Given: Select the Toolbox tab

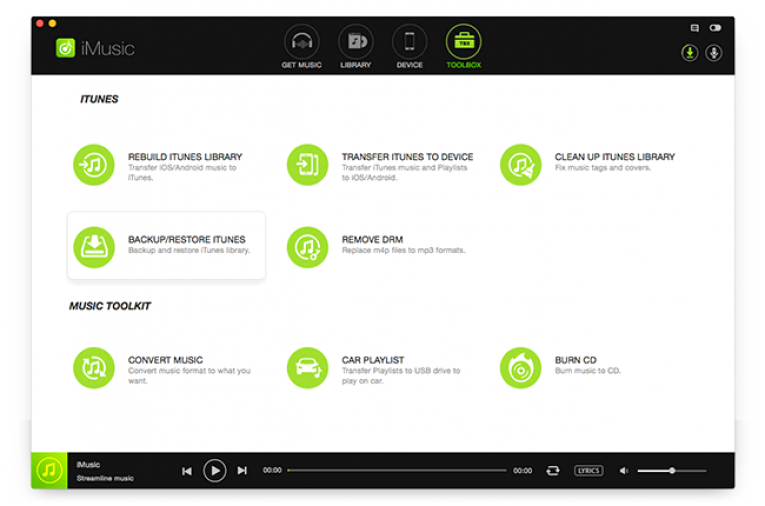Looking at the screenshot, I should coord(463,47).
